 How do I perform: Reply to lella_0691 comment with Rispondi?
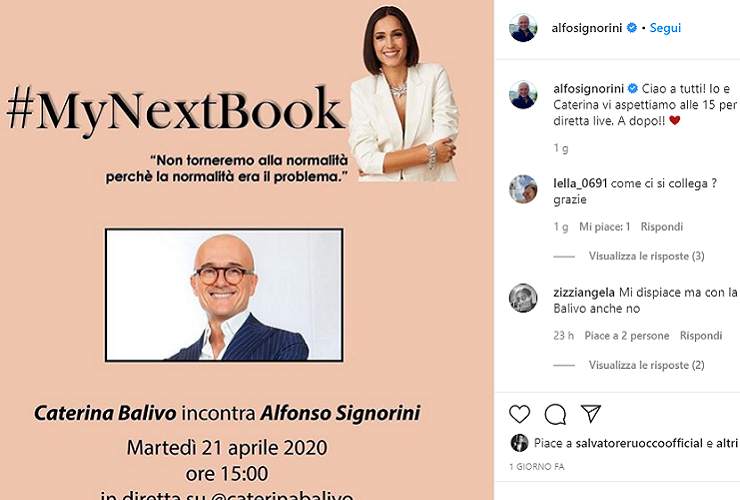pyautogui.click(x=662, y=227)
